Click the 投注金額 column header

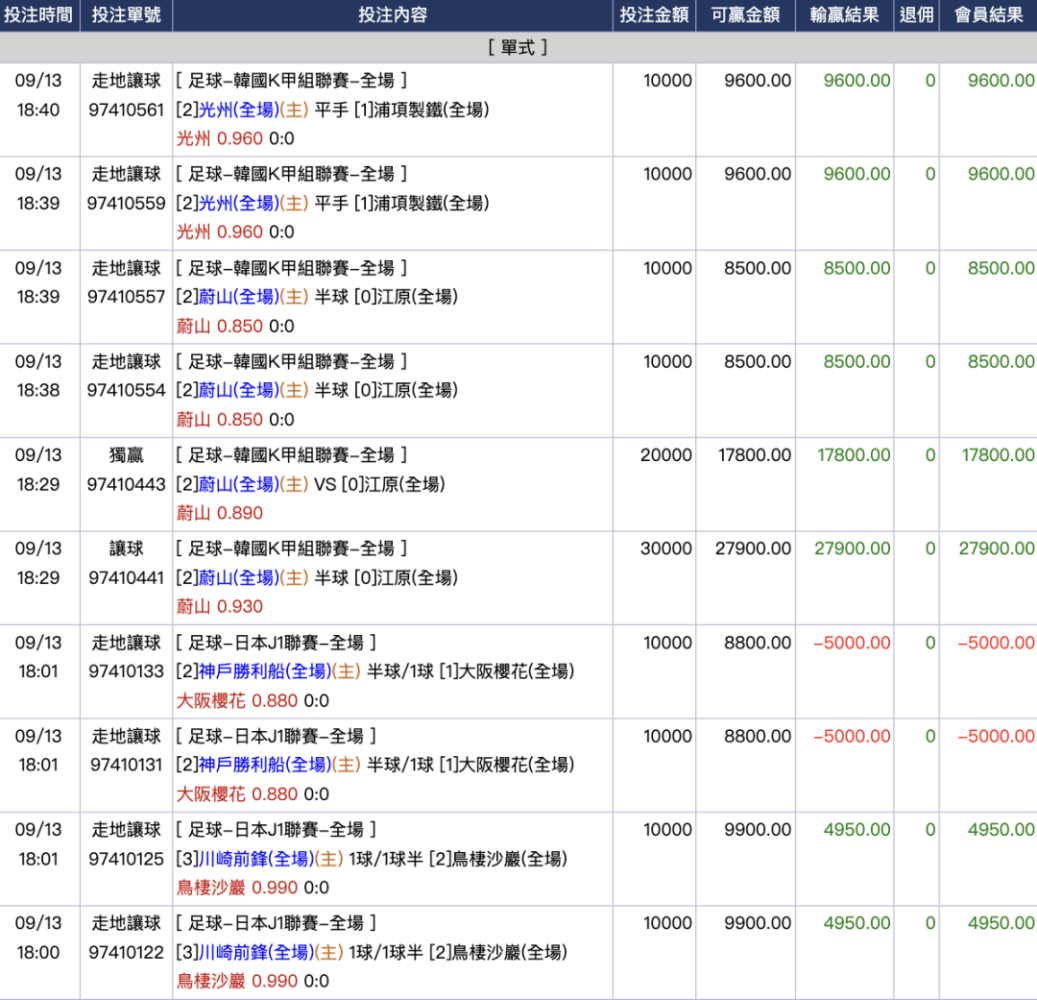pos(654,15)
